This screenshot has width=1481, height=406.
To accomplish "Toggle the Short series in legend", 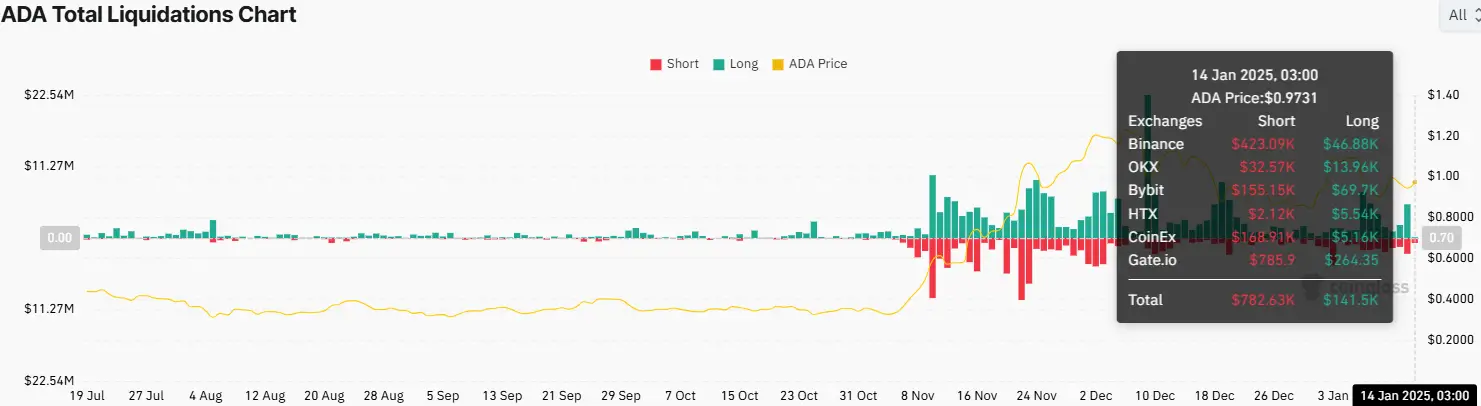I will pyautogui.click(x=682, y=64).
